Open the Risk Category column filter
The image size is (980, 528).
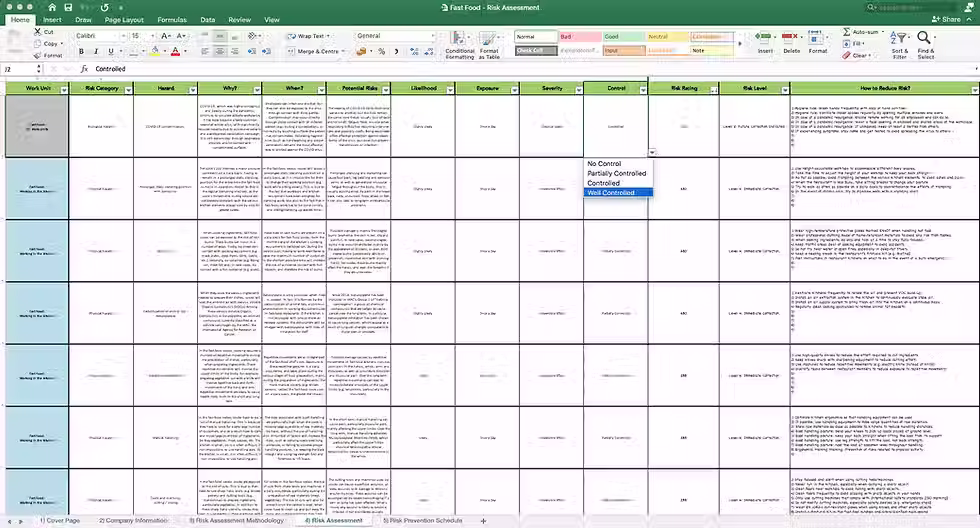[x=128, y=90]
